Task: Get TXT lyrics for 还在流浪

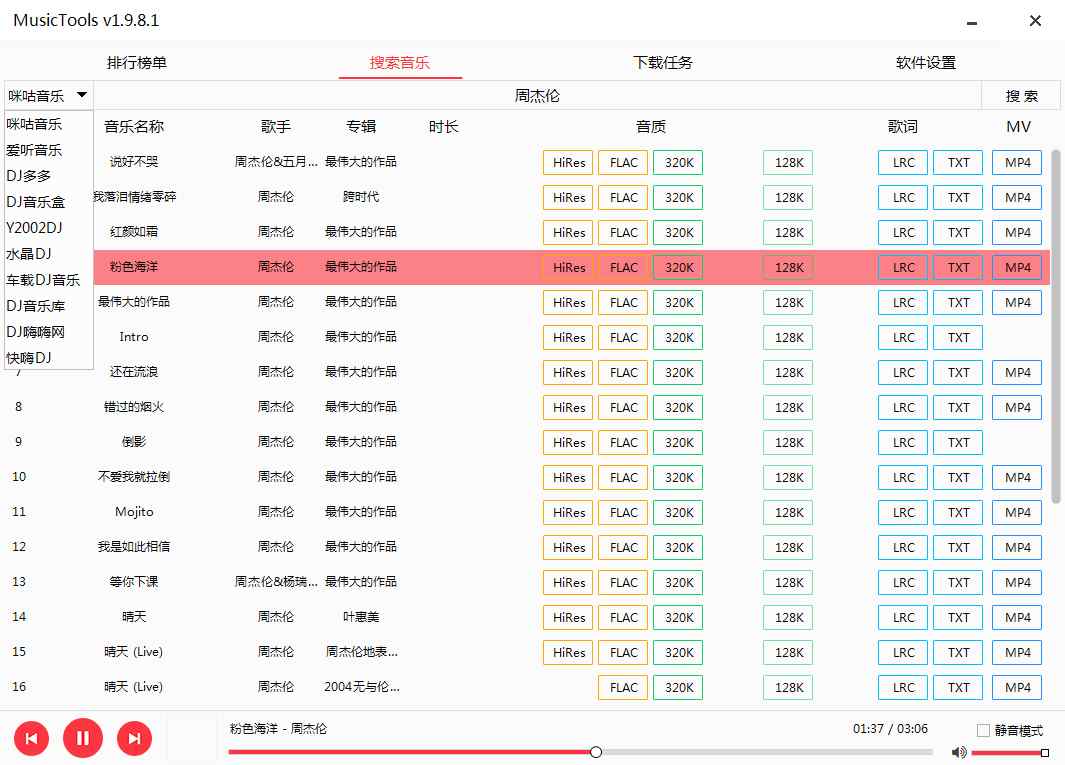Action: click(958, 372)
